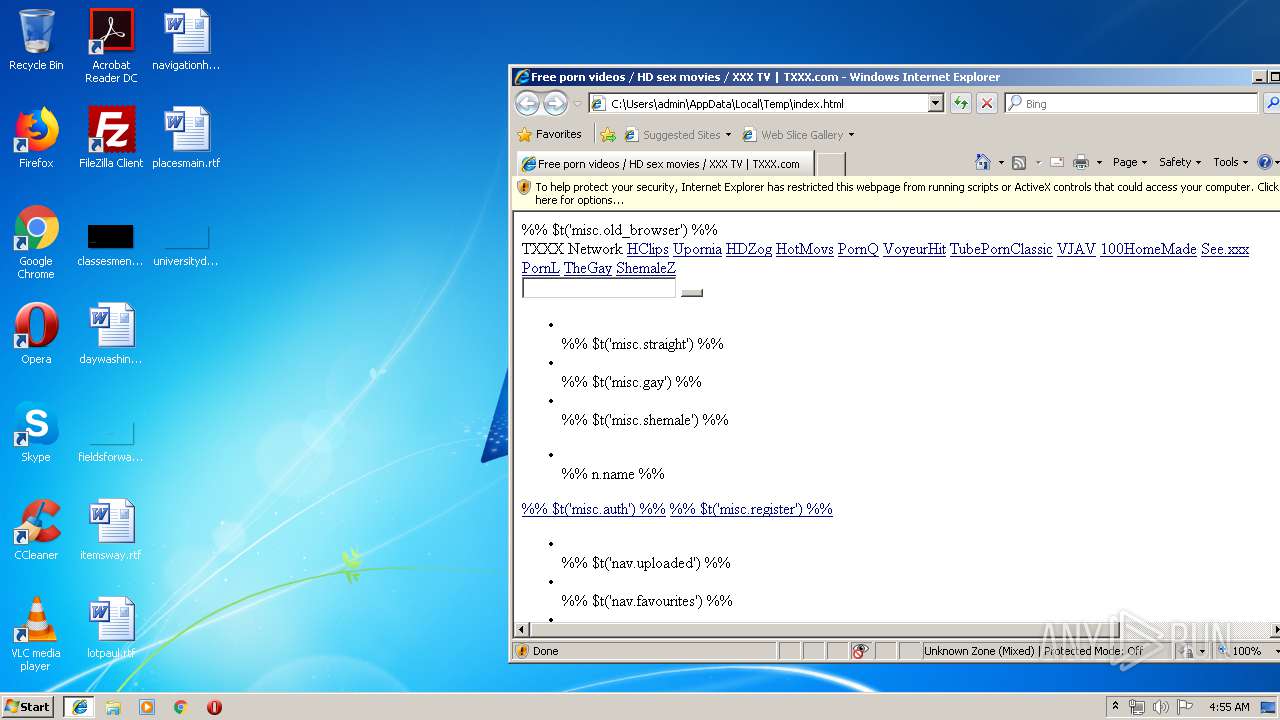Image resolution: width=1280 pixels, height=720 pixels.
Task: Show hidden icons in system tray
Action: [1115, 706]
